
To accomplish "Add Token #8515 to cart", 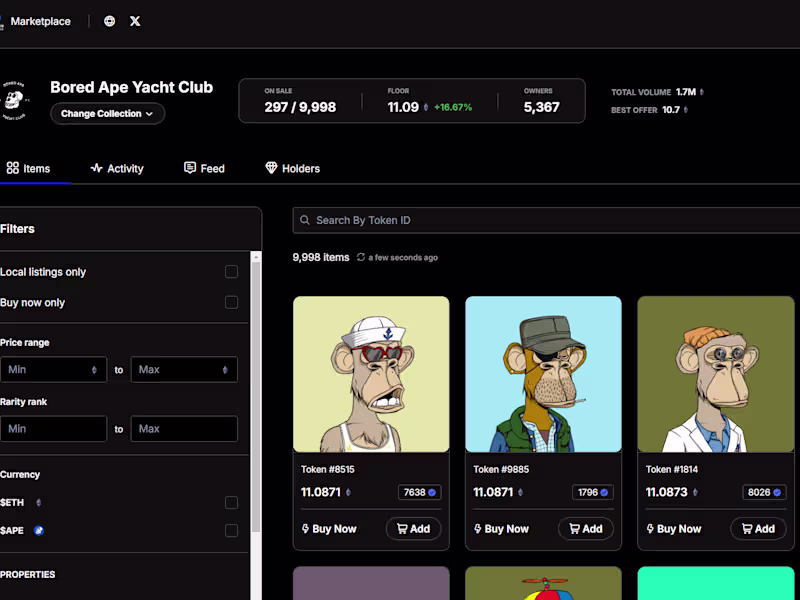I will [413, 529].
